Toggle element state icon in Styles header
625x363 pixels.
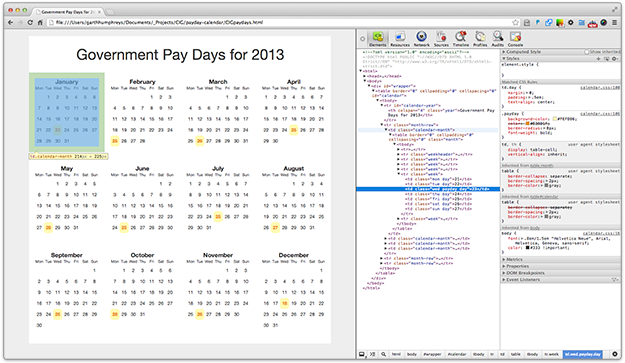coord(607,59)
